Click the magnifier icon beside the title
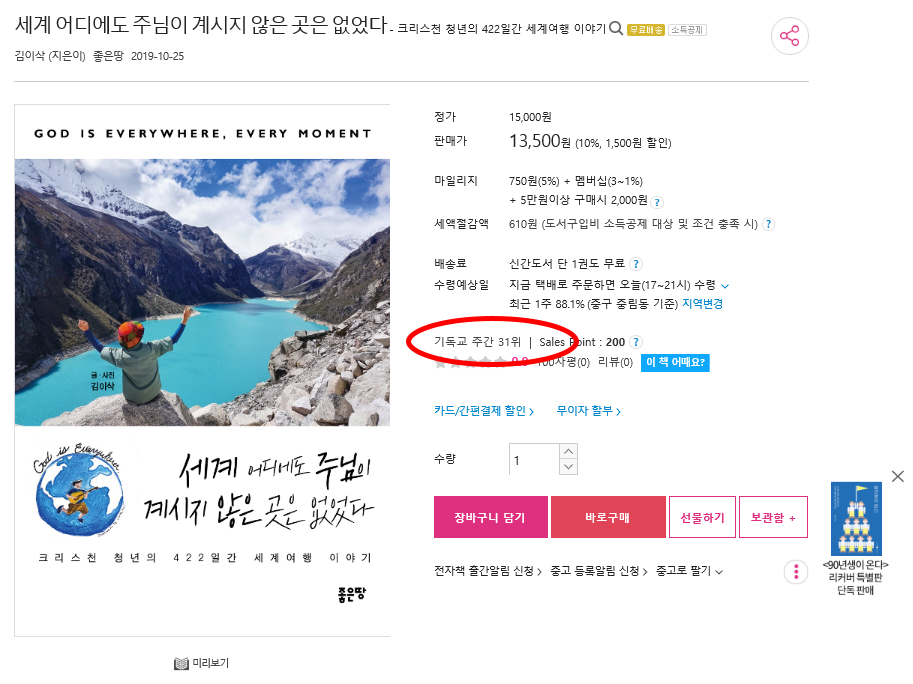 (616, 28)
